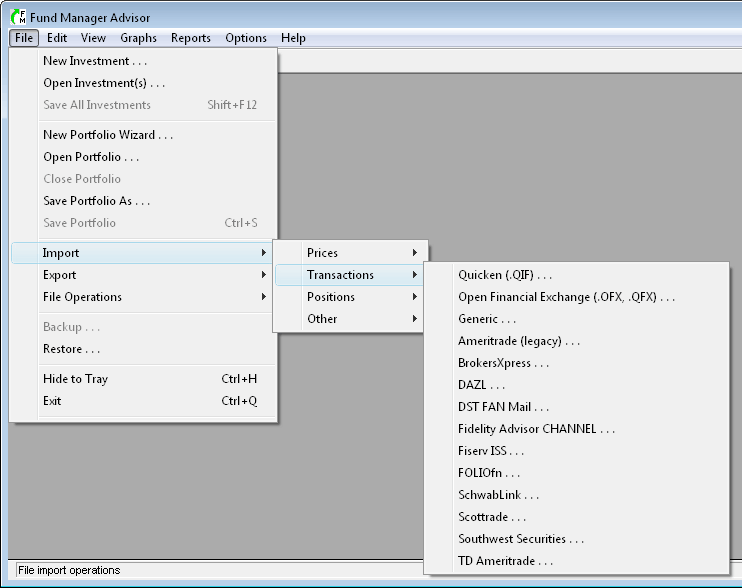Screen dimensions: 742x588
Task: Select Ameritrade (legacy) import
Action: tap(576, 341)
